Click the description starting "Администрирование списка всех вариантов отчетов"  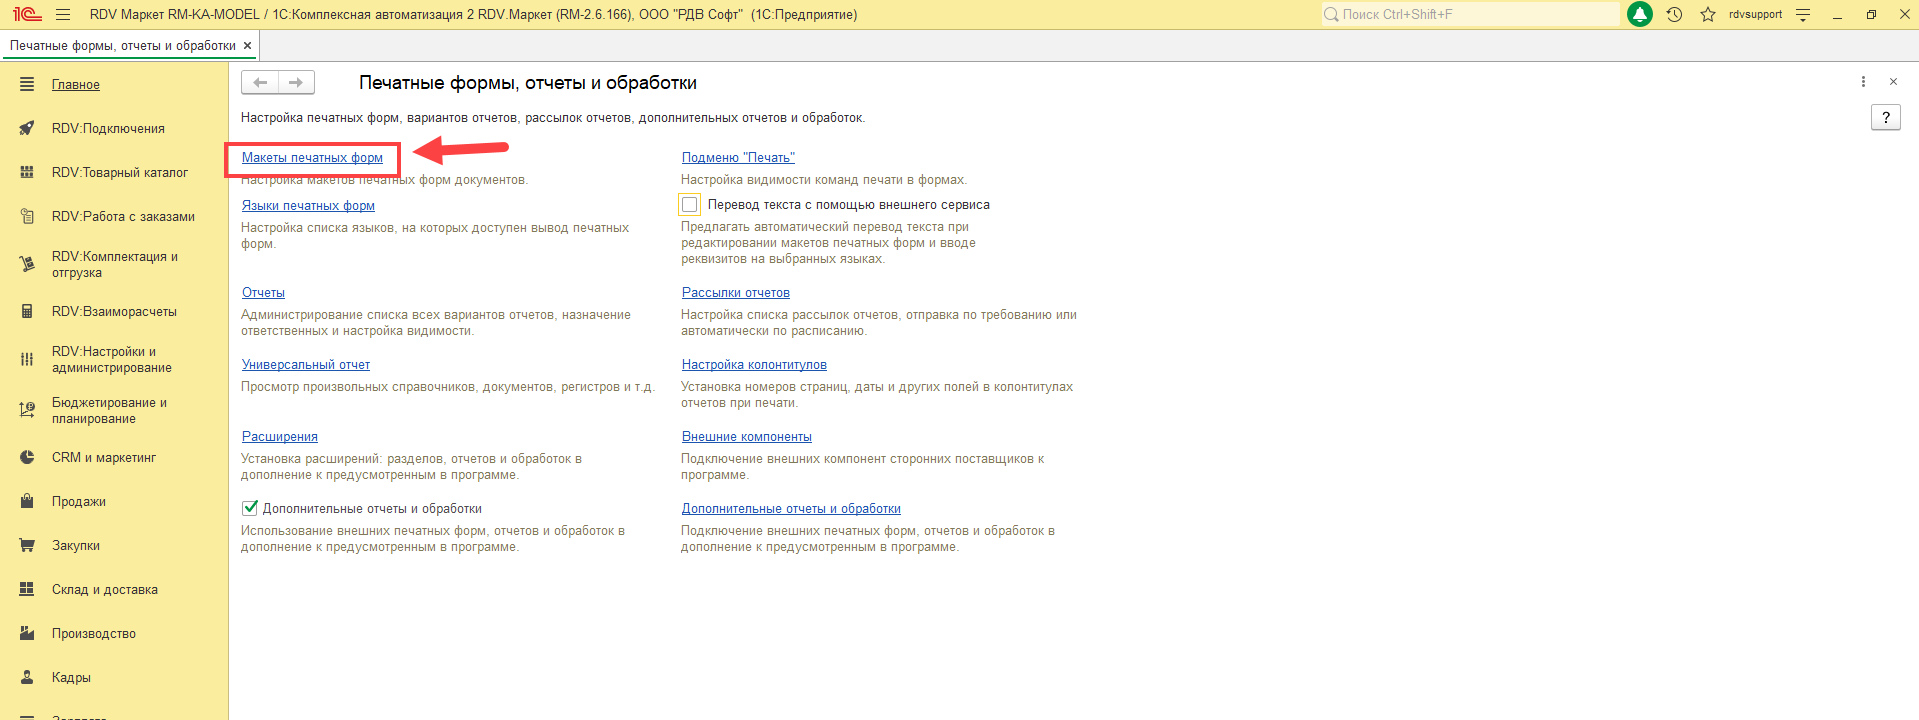[x=436, y=323]
